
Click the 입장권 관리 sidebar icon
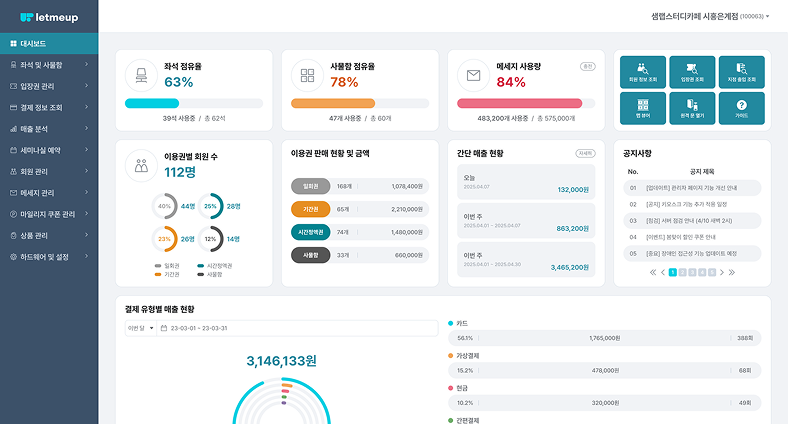click(x=14, y=86)
